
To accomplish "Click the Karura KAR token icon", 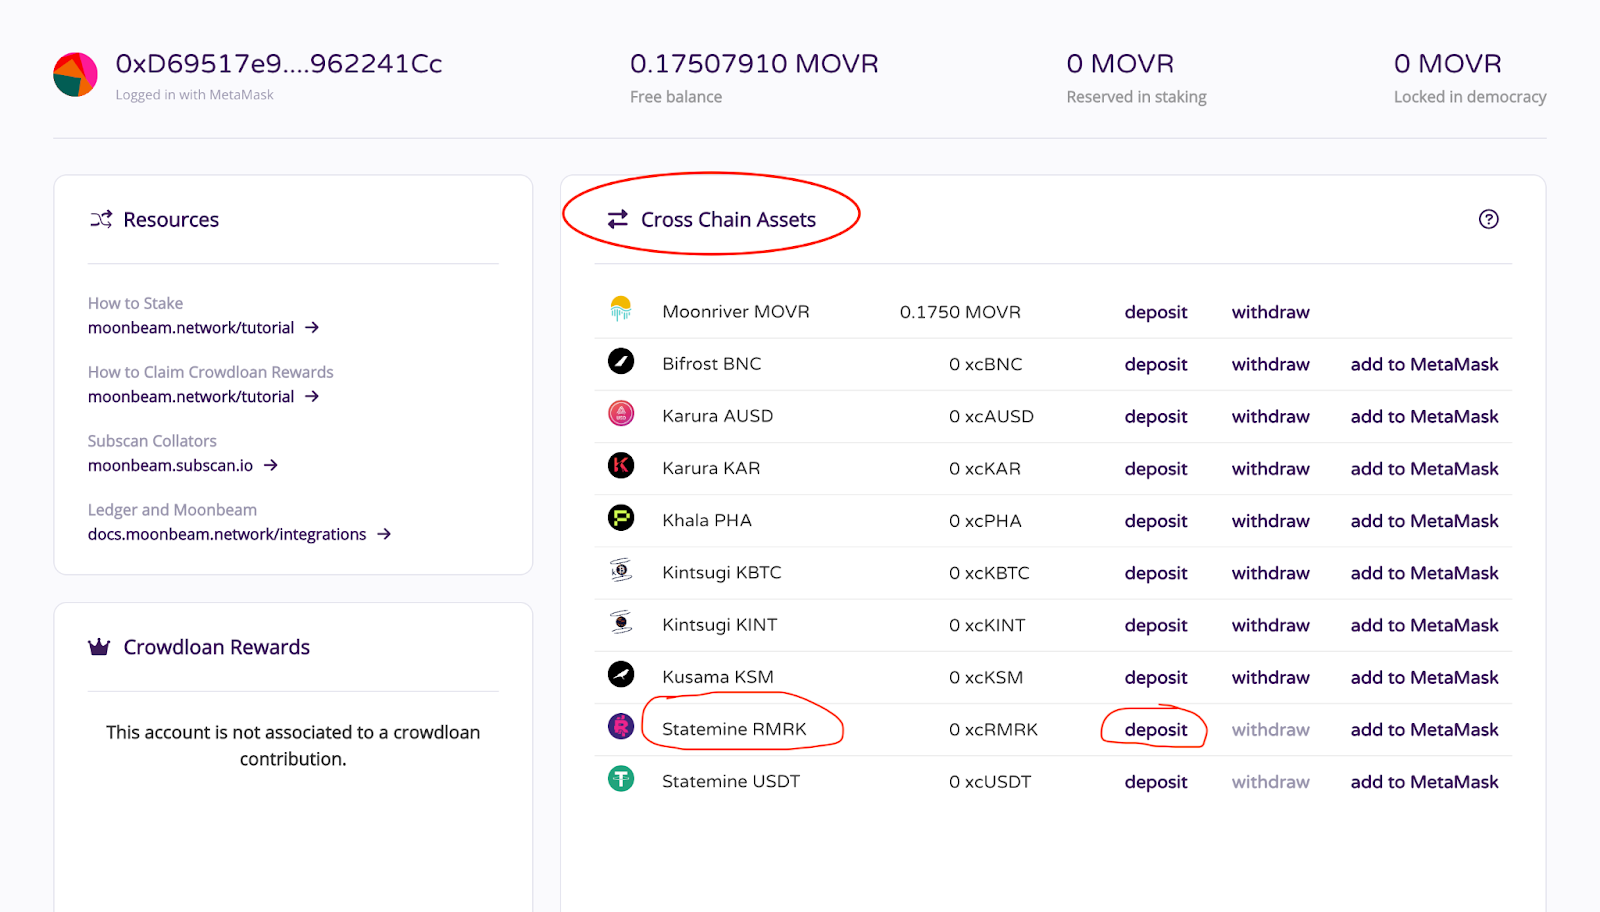I will tap(621, 465).
